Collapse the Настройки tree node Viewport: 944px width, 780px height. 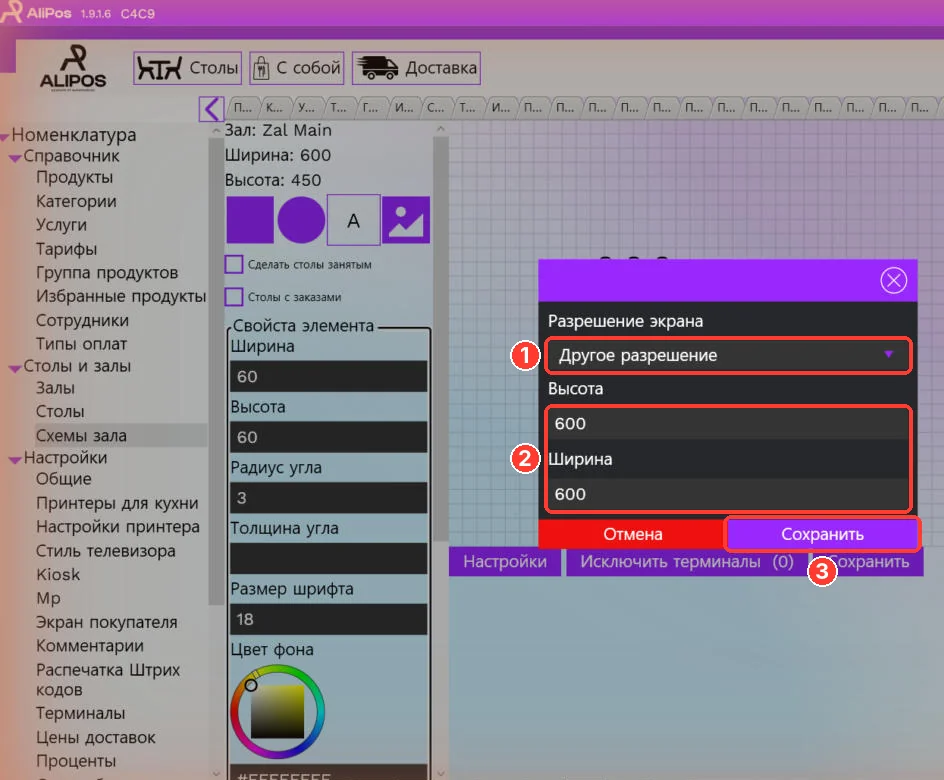pyautogui.click(x=16, y=459)
